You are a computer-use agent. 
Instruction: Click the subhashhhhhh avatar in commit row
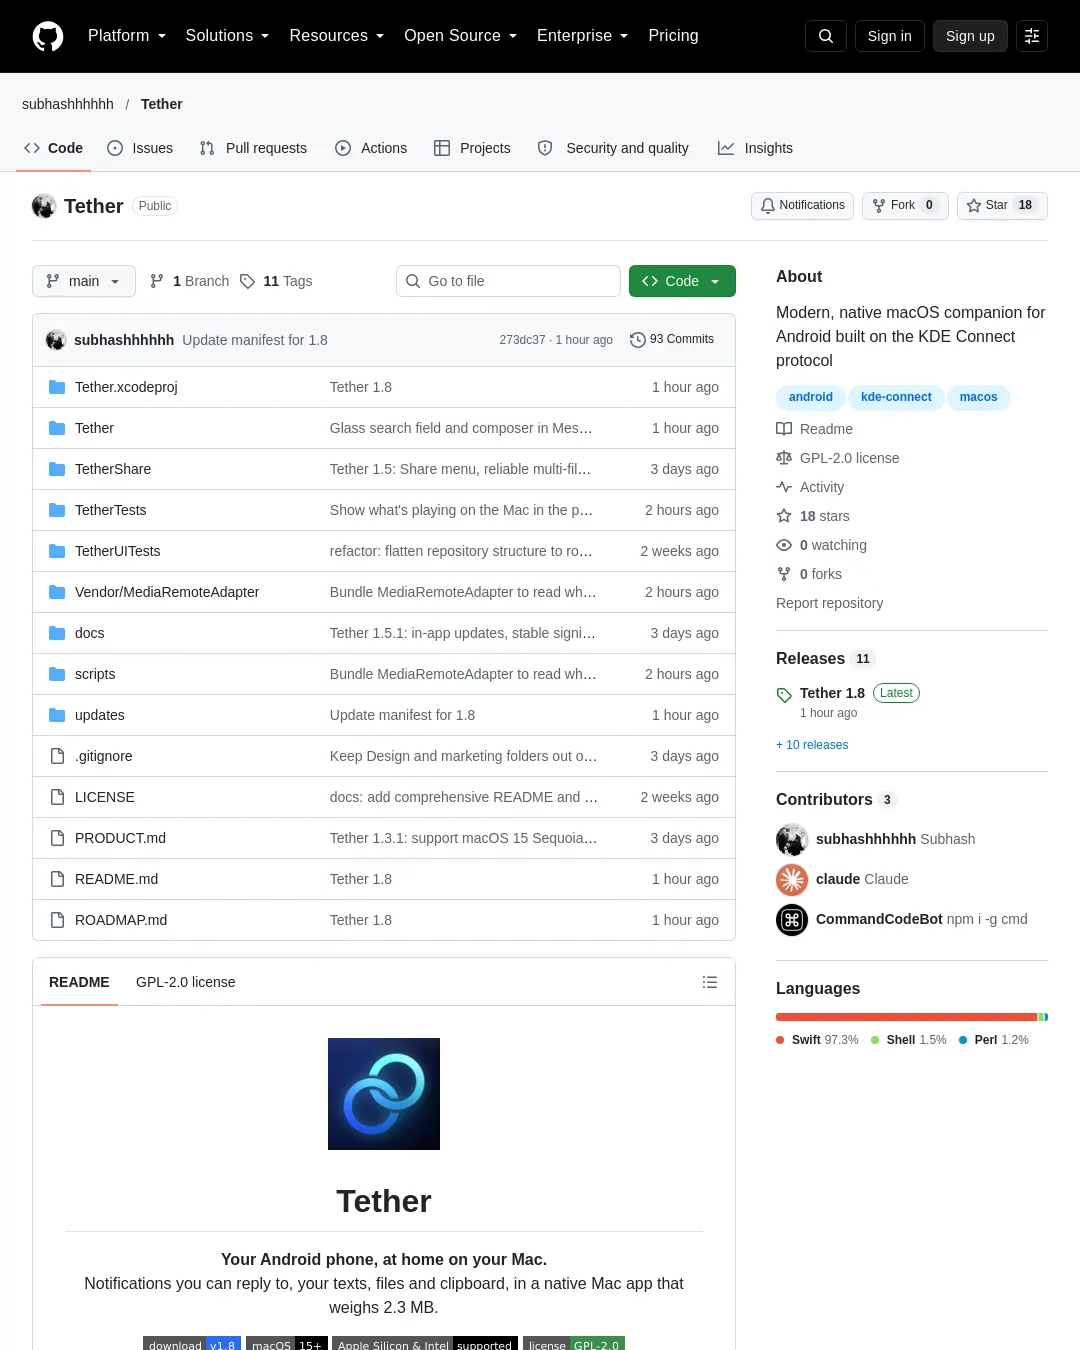point(56,340)
